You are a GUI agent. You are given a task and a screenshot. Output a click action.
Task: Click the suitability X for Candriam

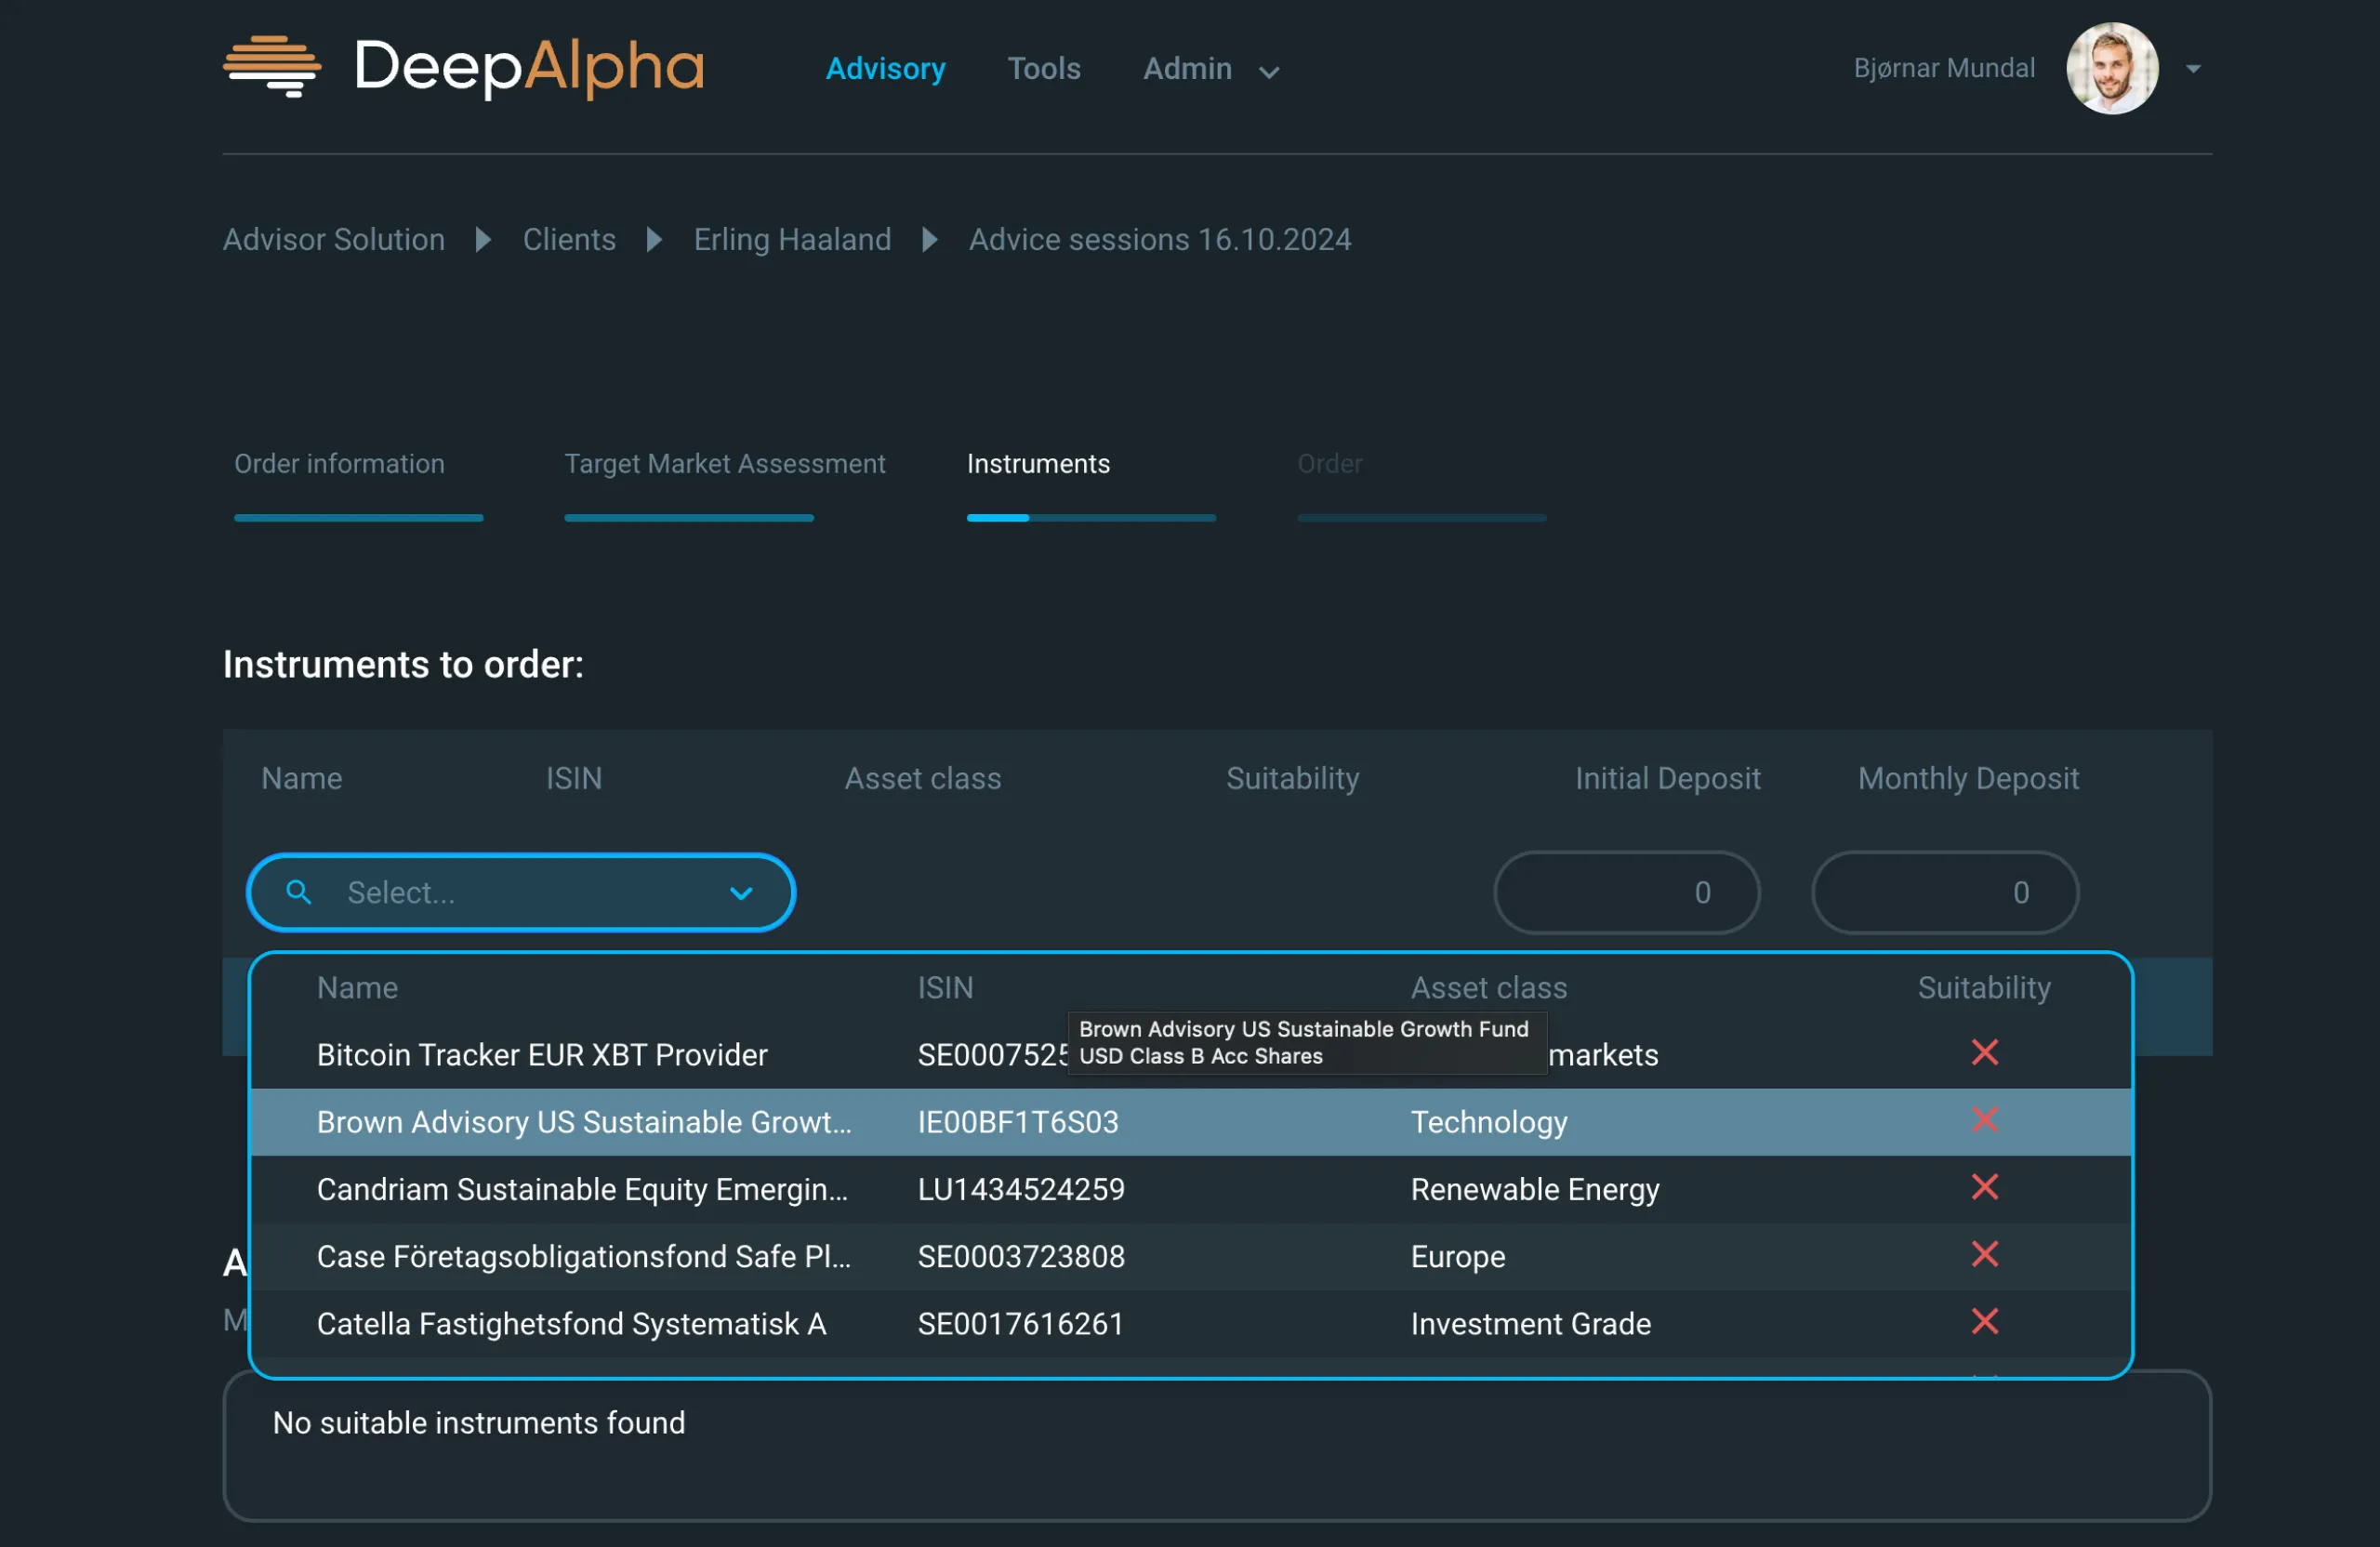1984,1186
